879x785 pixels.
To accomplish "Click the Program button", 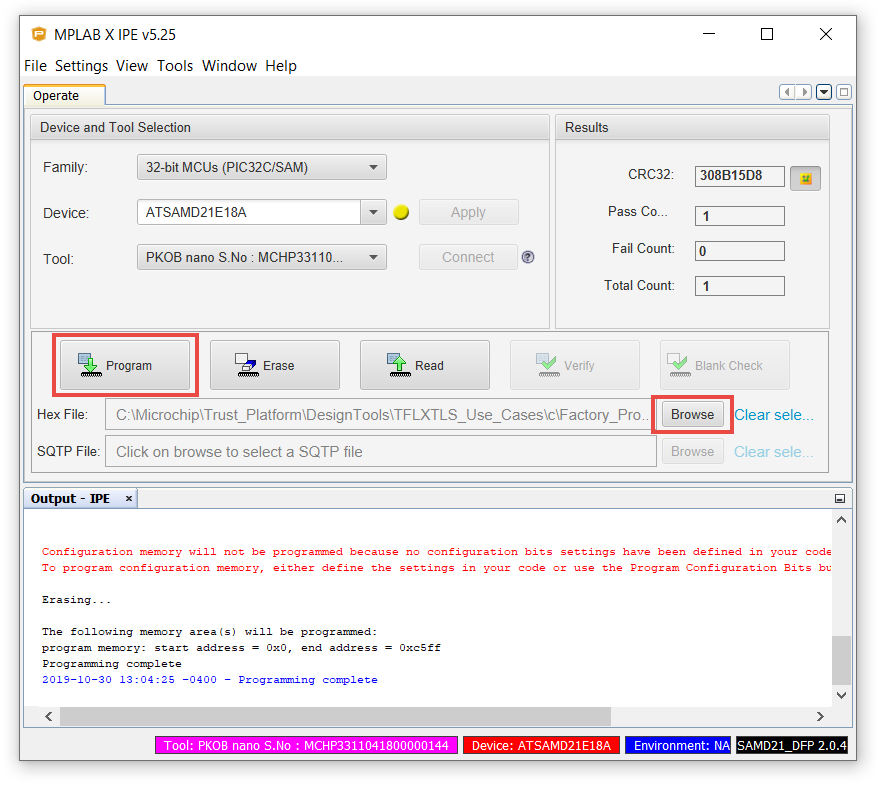I will [x=125, y=366].
